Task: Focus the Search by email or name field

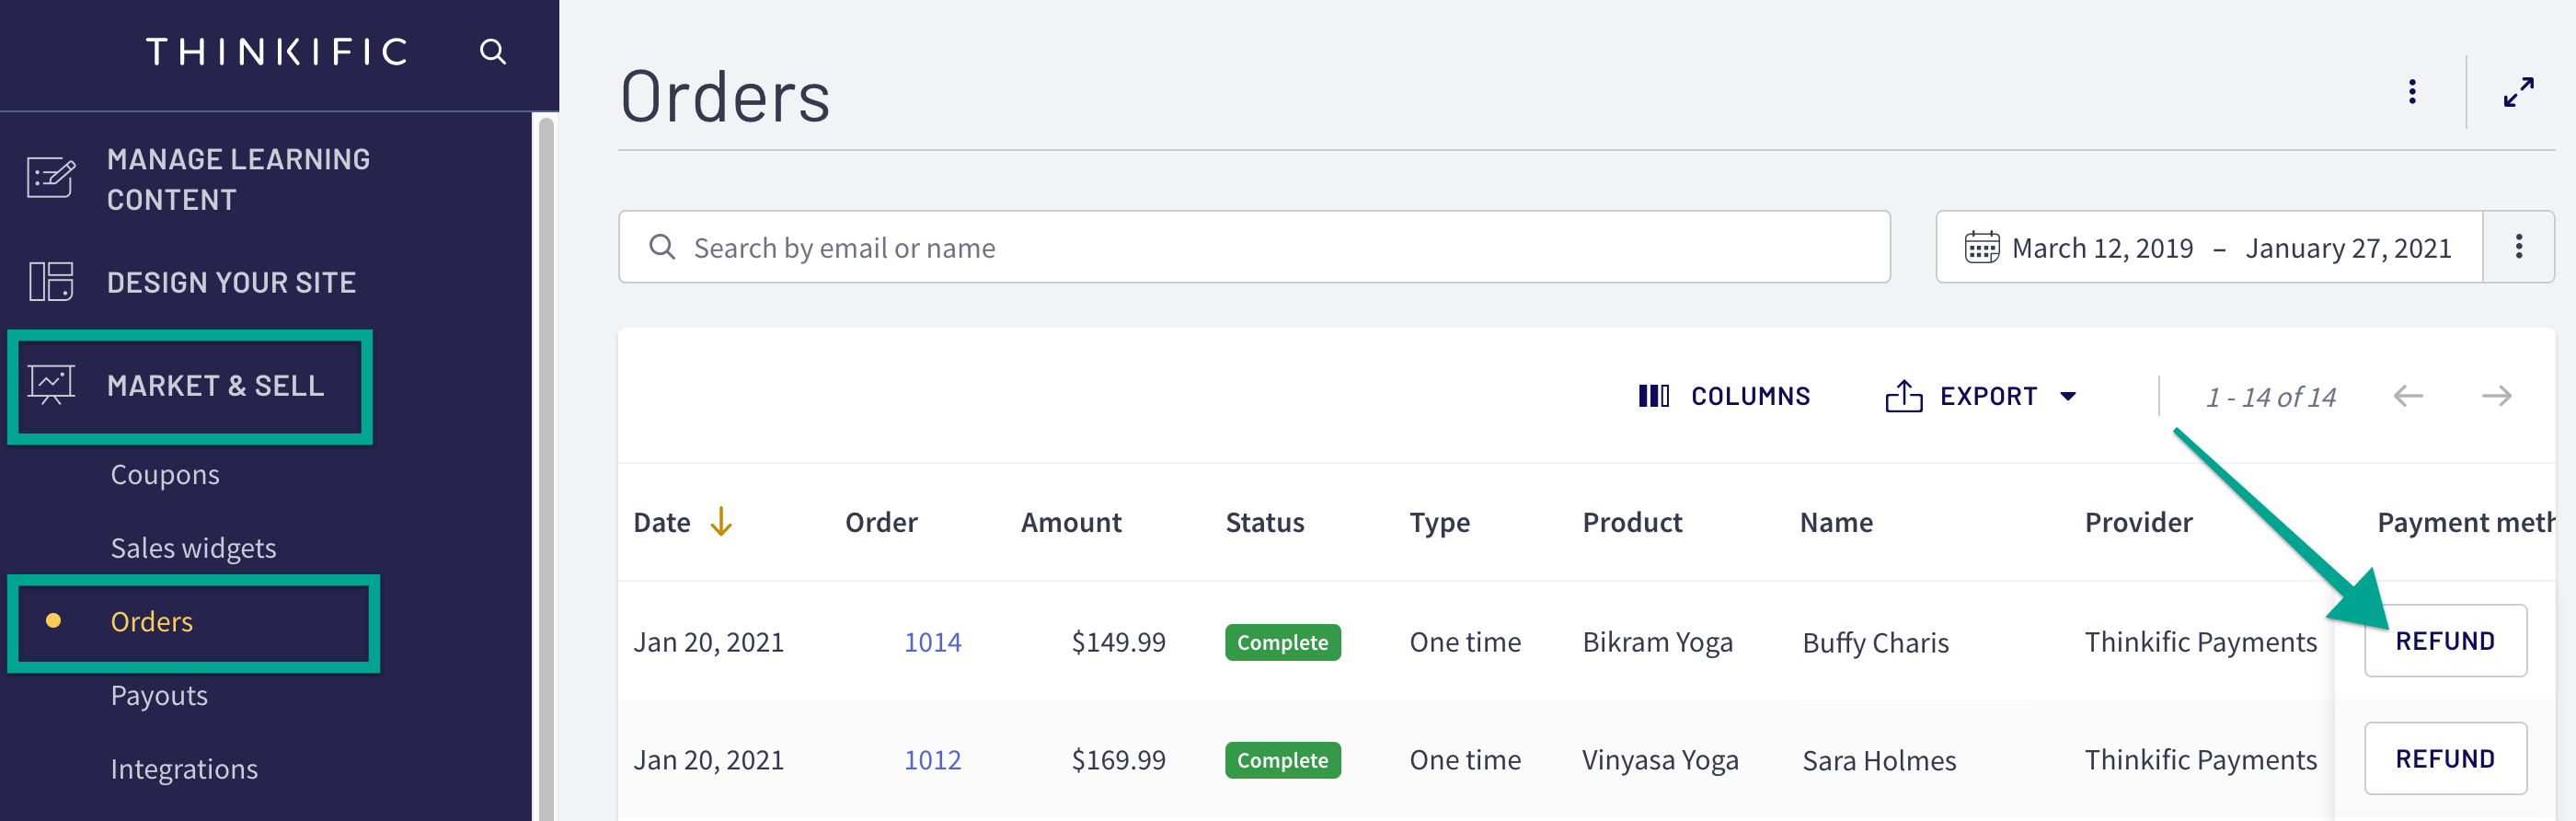Action: [x=1254, y=247]
